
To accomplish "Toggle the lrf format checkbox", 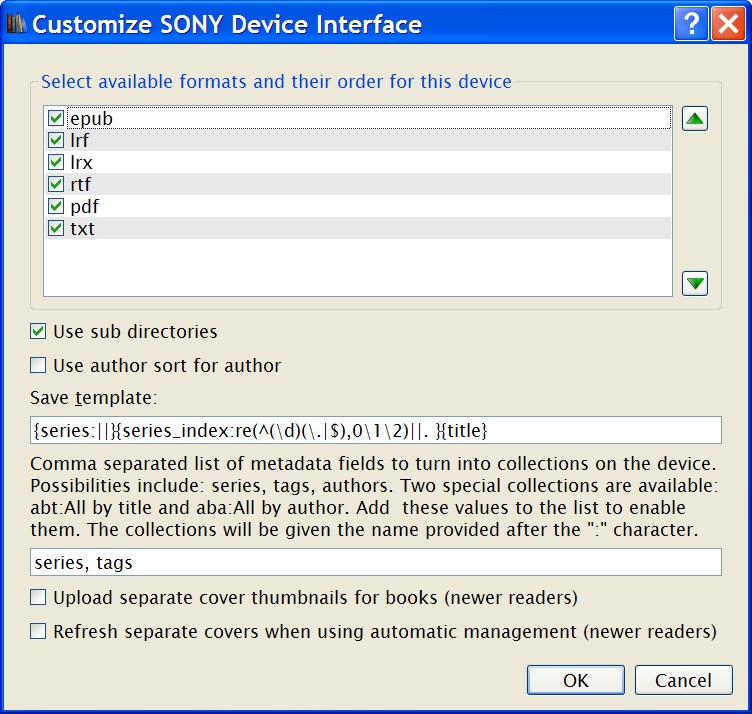I will coord(56,141).
